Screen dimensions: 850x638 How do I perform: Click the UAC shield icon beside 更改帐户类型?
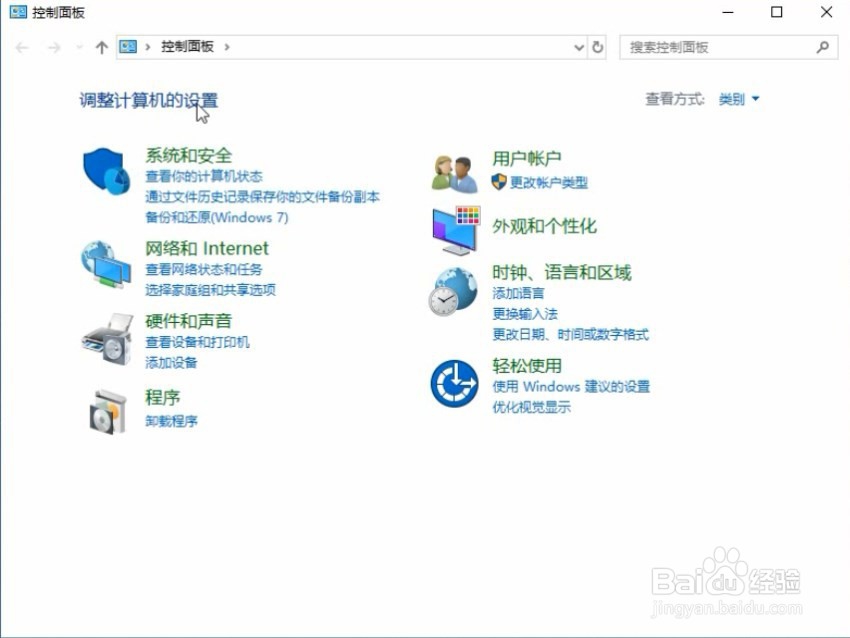(x=499, y=182)
